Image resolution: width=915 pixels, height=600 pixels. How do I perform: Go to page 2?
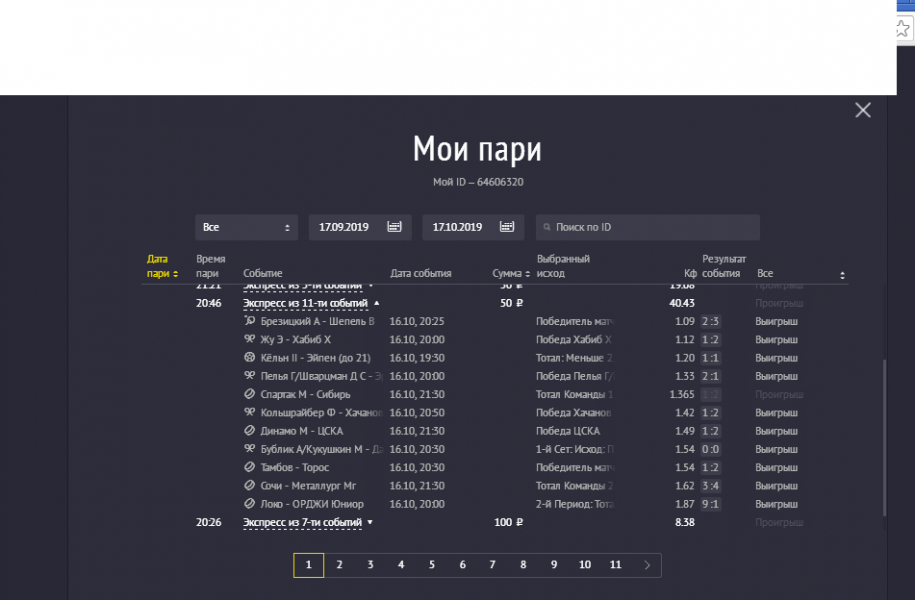339,565
